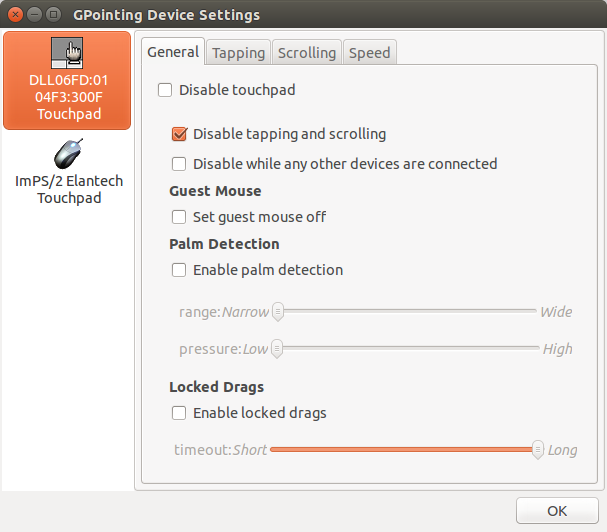Uncheck Disable tapping and scrolling

click(x=179, y=134)
